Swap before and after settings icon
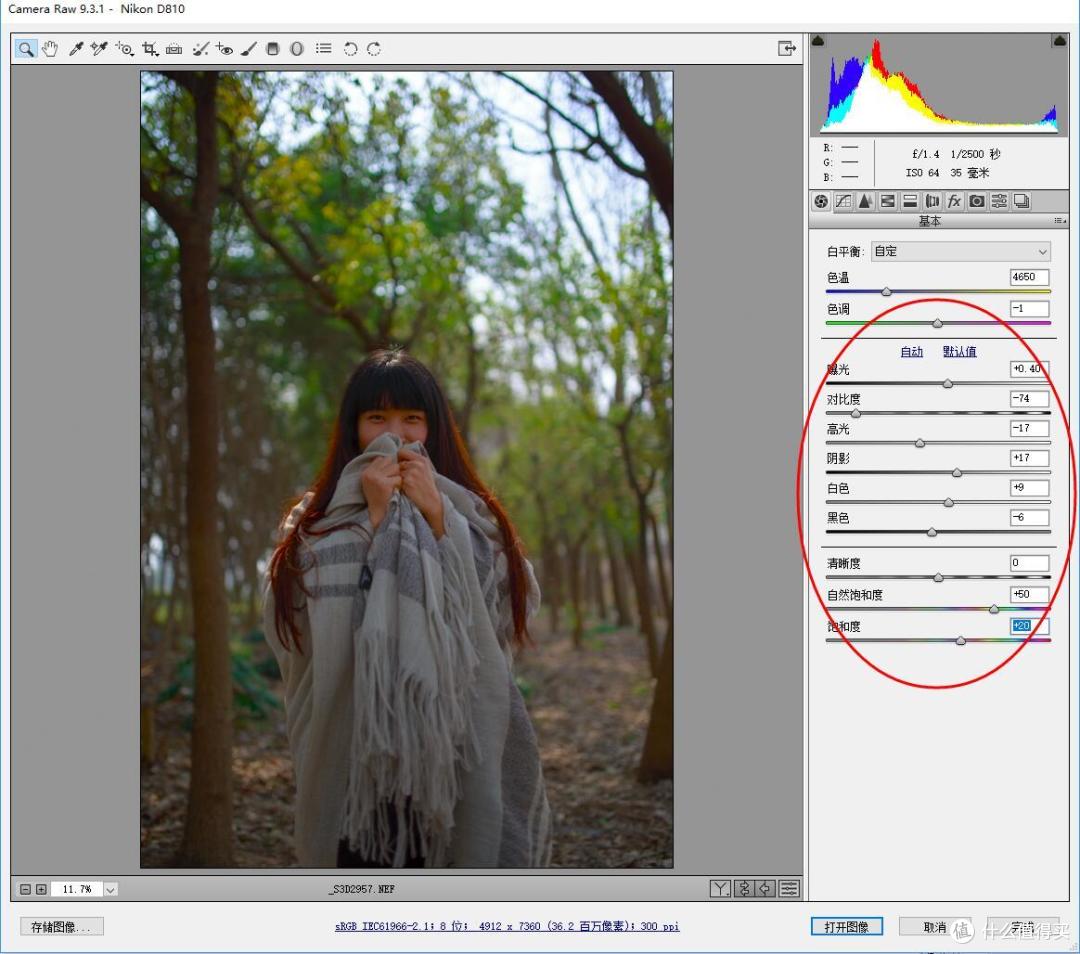 (x=744, y=889)
